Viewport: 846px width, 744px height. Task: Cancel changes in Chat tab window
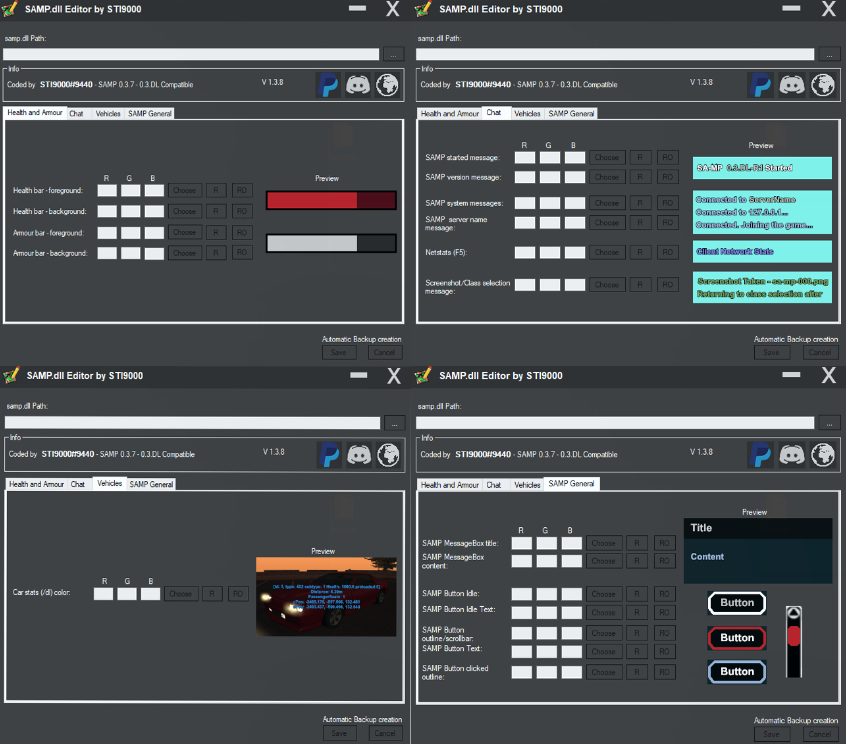820,352
